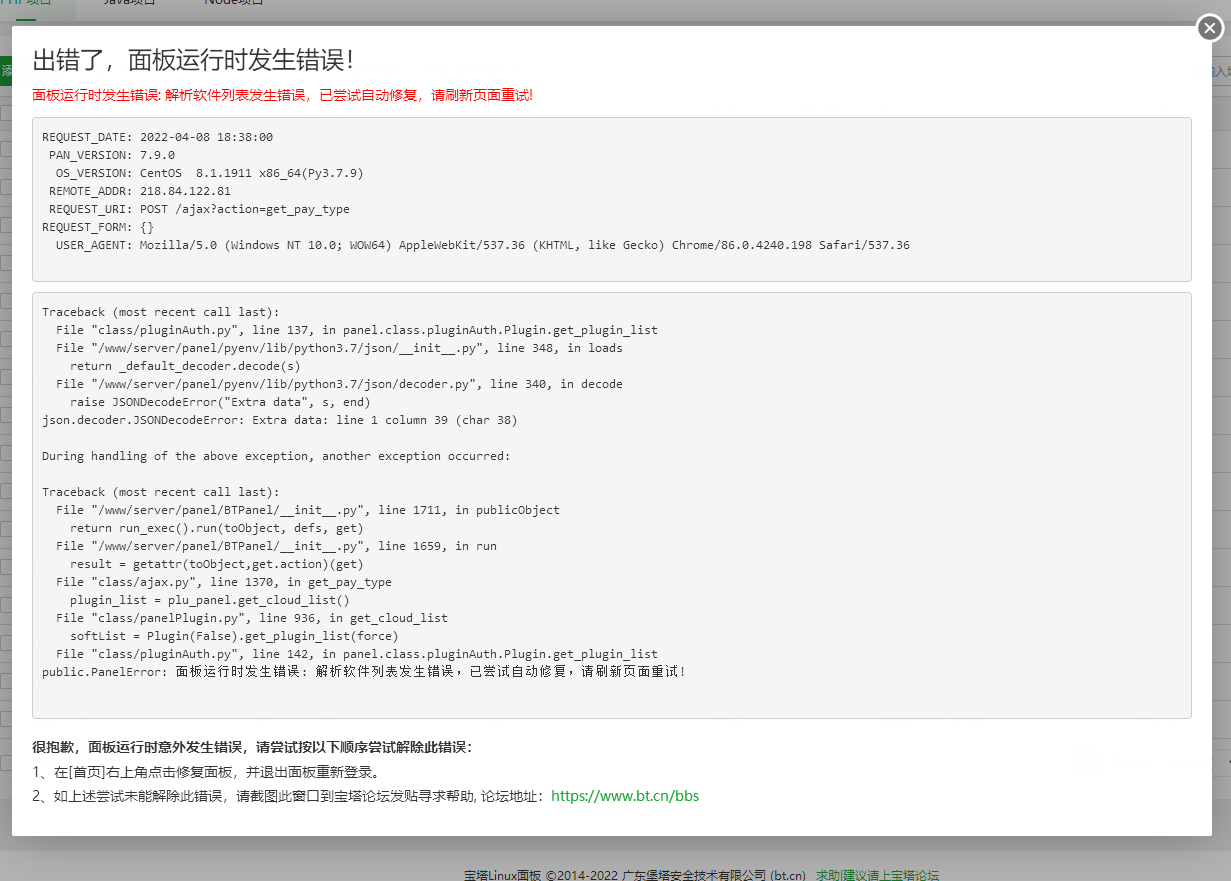Open the https://www.bt.cn/bbs forum link

pyautogui.click(x=625, y=797)
